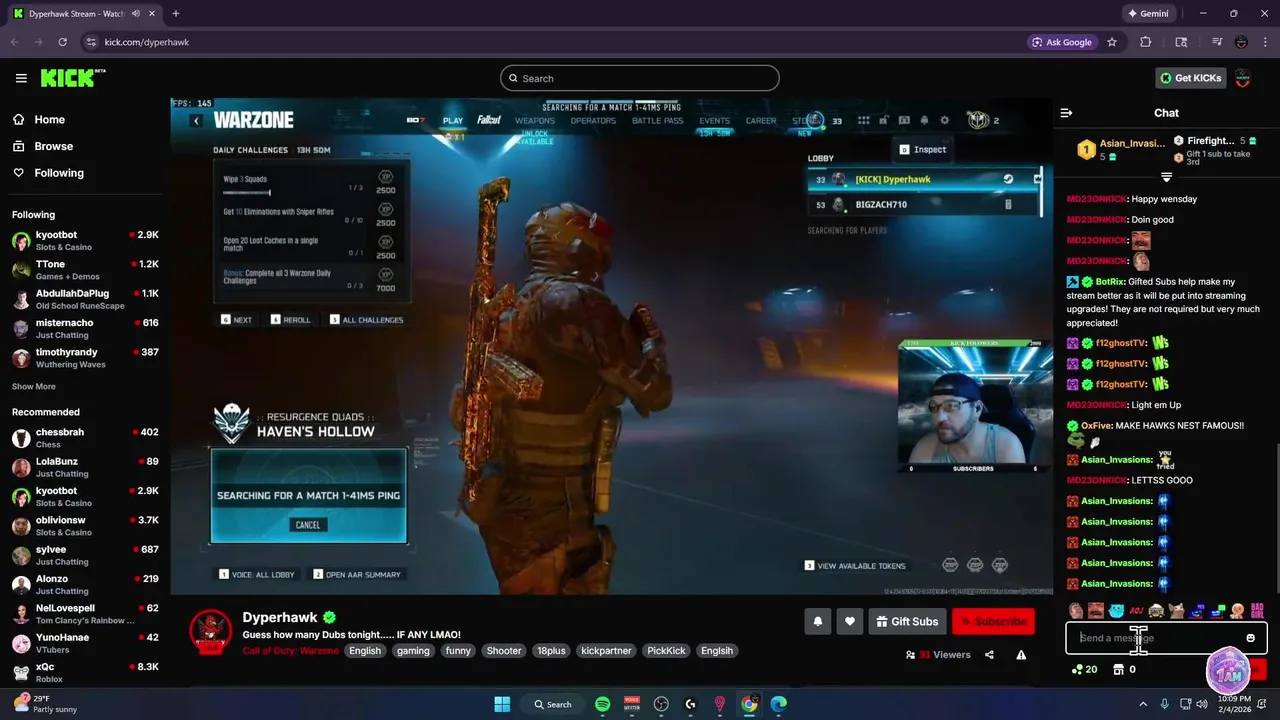Open oblivionsw recommended channel
Image resolution: width=1280 pixels, height=720 pixels.
coord(85,526)
